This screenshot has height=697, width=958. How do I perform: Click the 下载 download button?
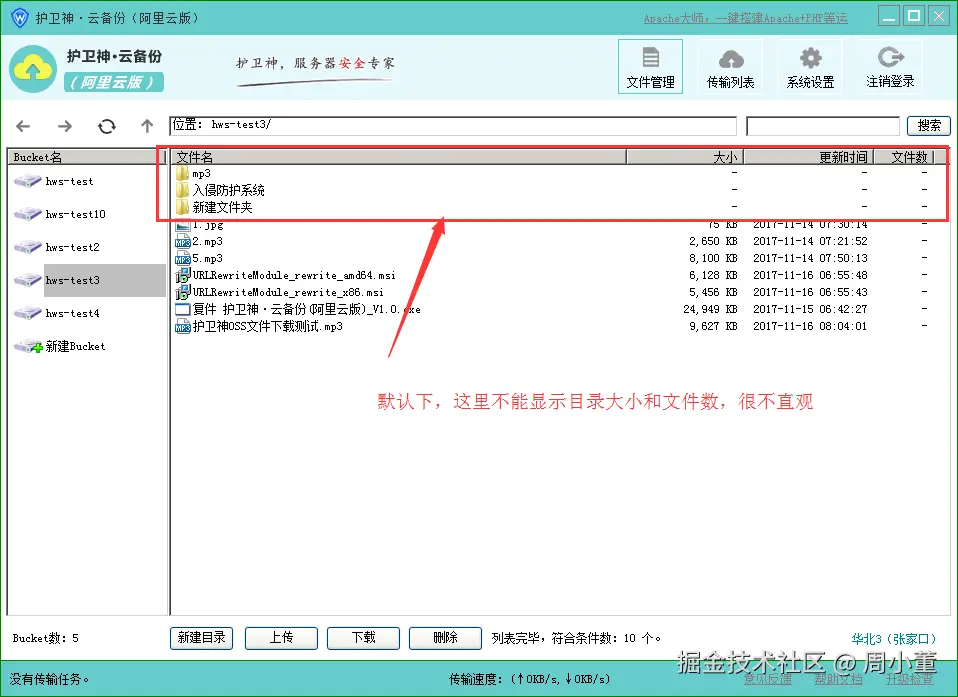point(364,638)
